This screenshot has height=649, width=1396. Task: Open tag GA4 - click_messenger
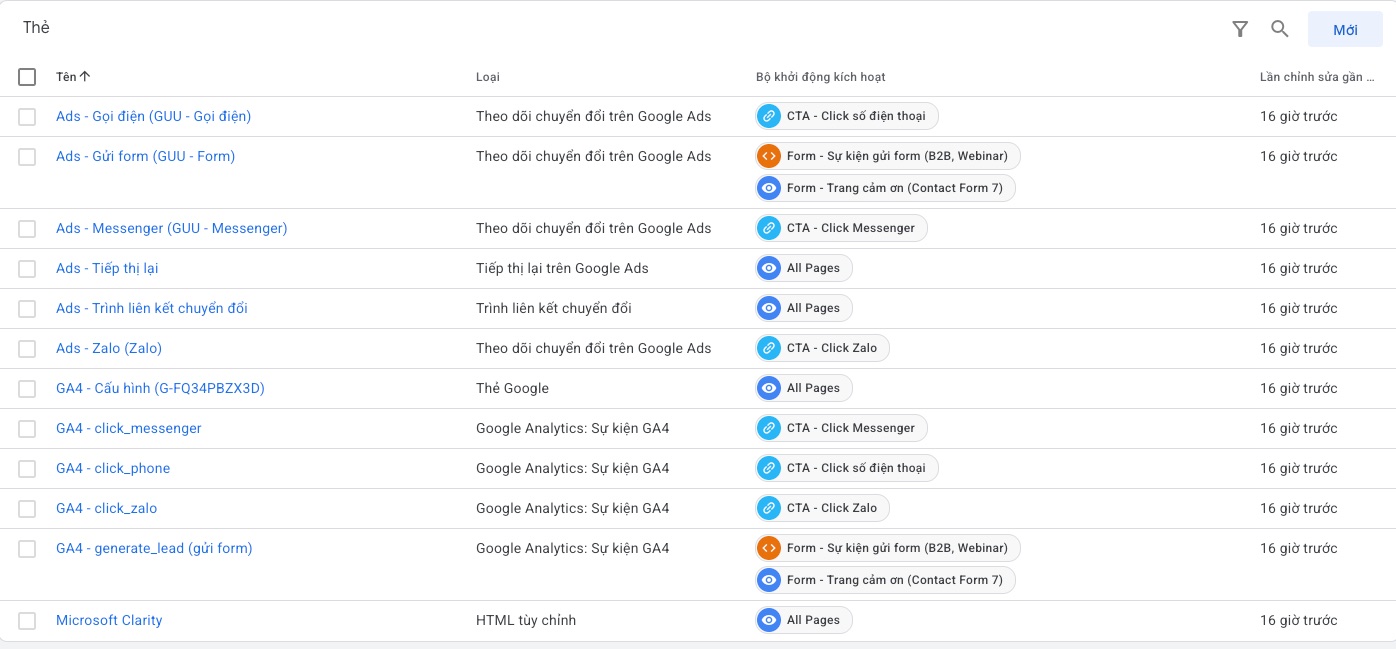pos(129,428)
